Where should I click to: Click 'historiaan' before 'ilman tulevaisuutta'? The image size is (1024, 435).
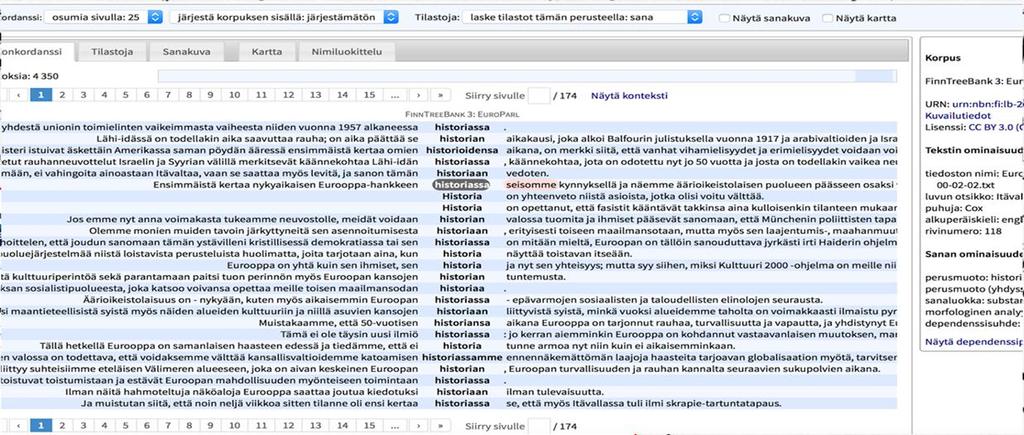click(x=461, y=392)
